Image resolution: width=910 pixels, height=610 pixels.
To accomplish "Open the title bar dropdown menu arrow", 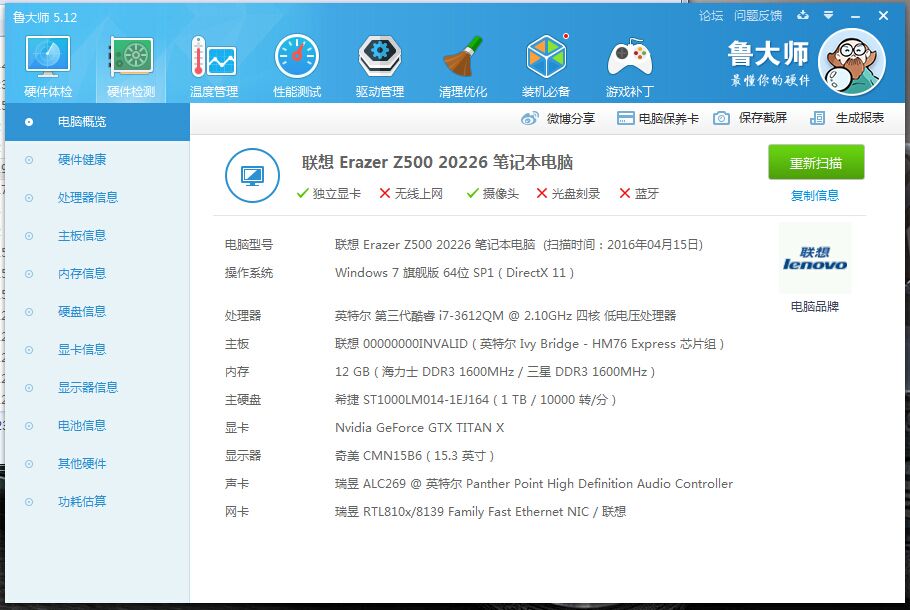I will (x=829, y=15).
